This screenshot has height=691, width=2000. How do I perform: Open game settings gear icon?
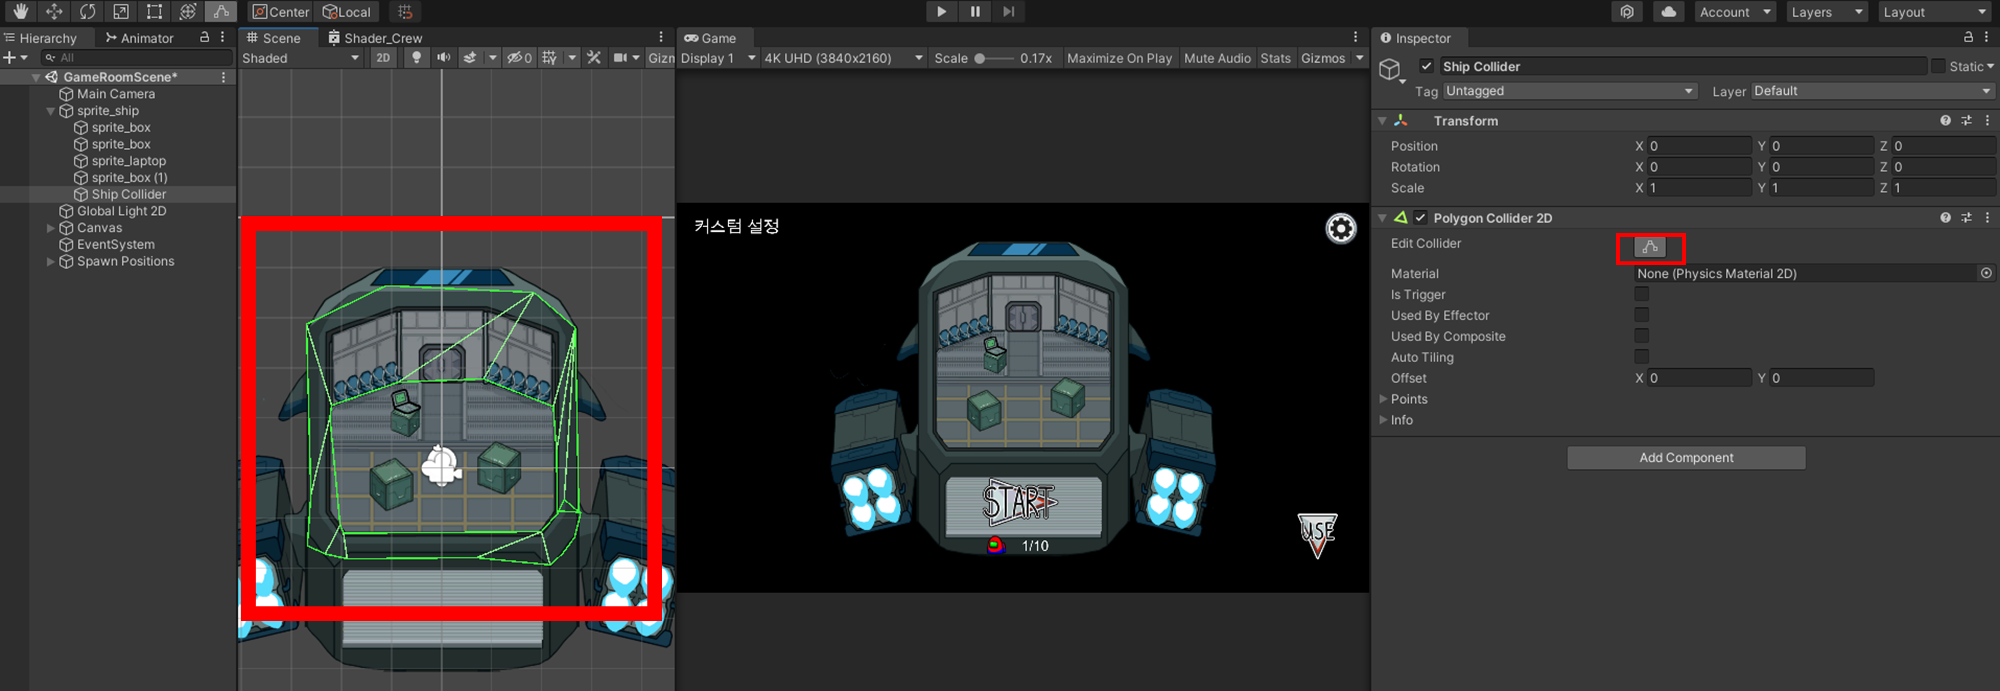pyautogui.click(x=1340, y=229)
